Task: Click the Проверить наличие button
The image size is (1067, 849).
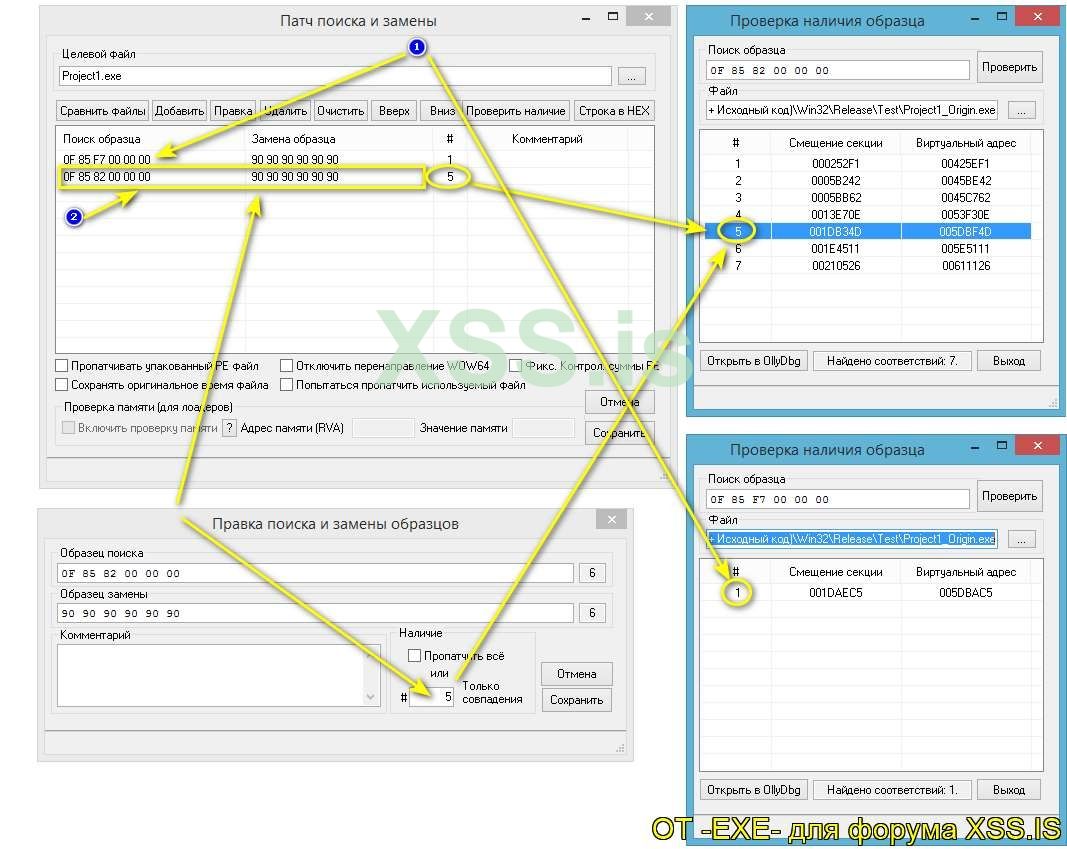Action: [516, 111]
